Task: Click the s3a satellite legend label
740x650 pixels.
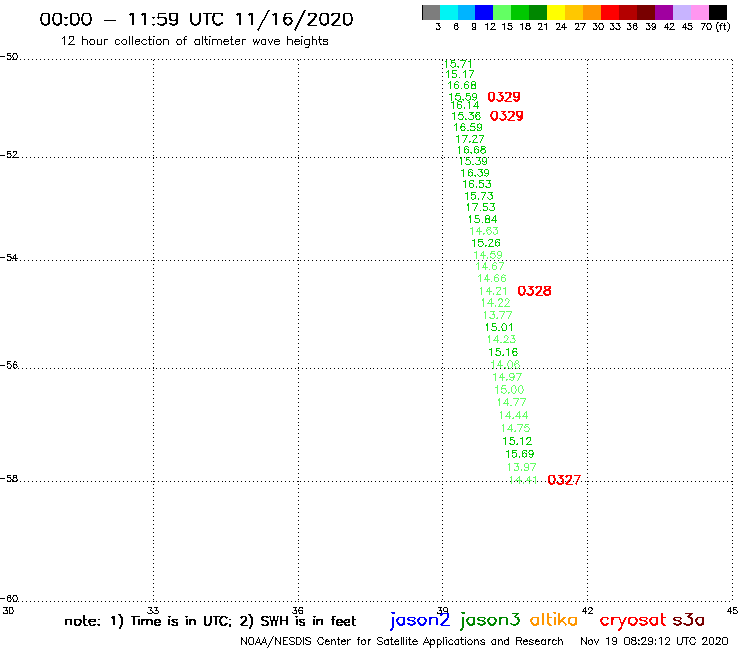Action: 689,620
